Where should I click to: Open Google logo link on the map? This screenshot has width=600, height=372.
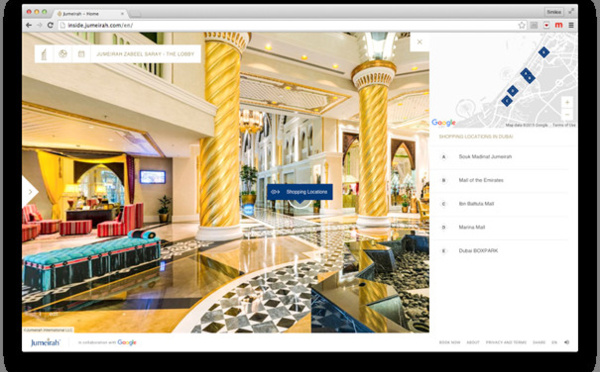443,122
